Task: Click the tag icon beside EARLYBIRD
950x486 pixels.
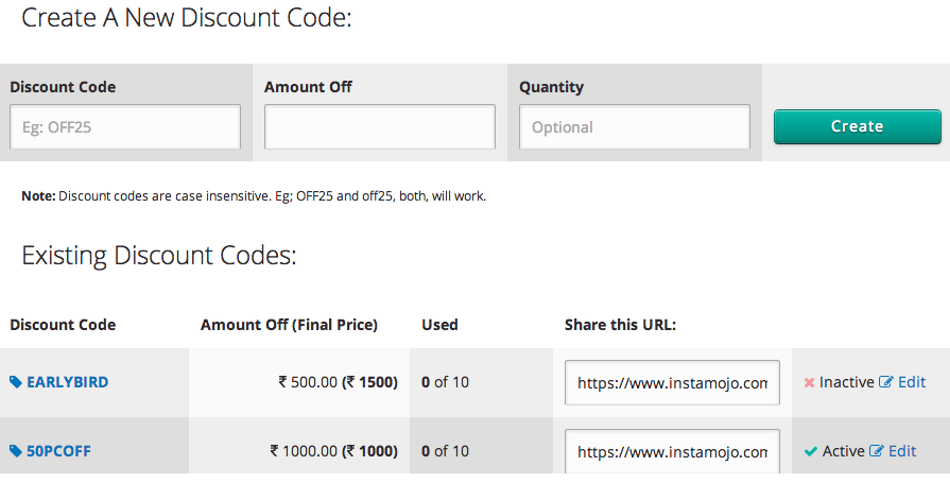Action: (16, 382)
